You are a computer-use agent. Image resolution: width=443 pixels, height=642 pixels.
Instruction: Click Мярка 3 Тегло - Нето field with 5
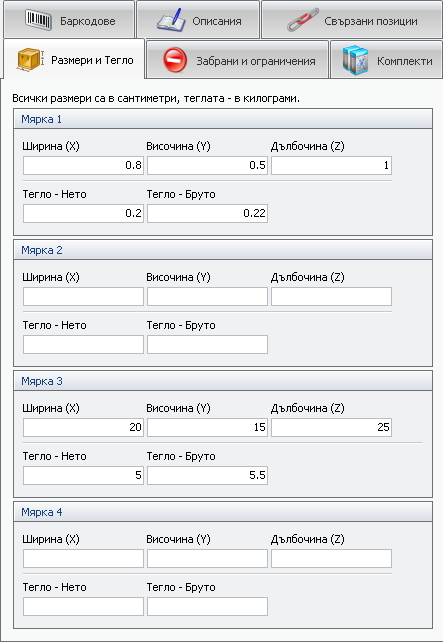(84, 475)
